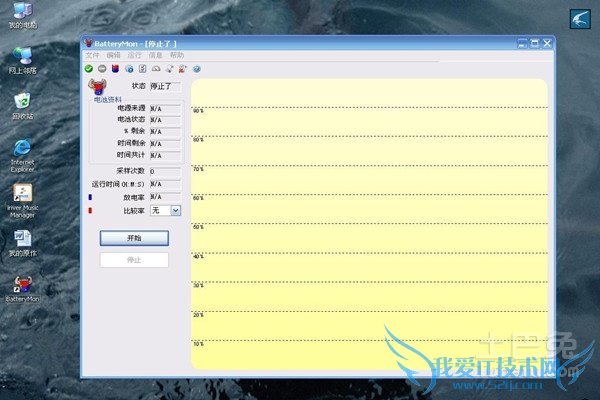600x400 pixels.
Task: Click the 运行时间 value field
Action: [165, 184]
